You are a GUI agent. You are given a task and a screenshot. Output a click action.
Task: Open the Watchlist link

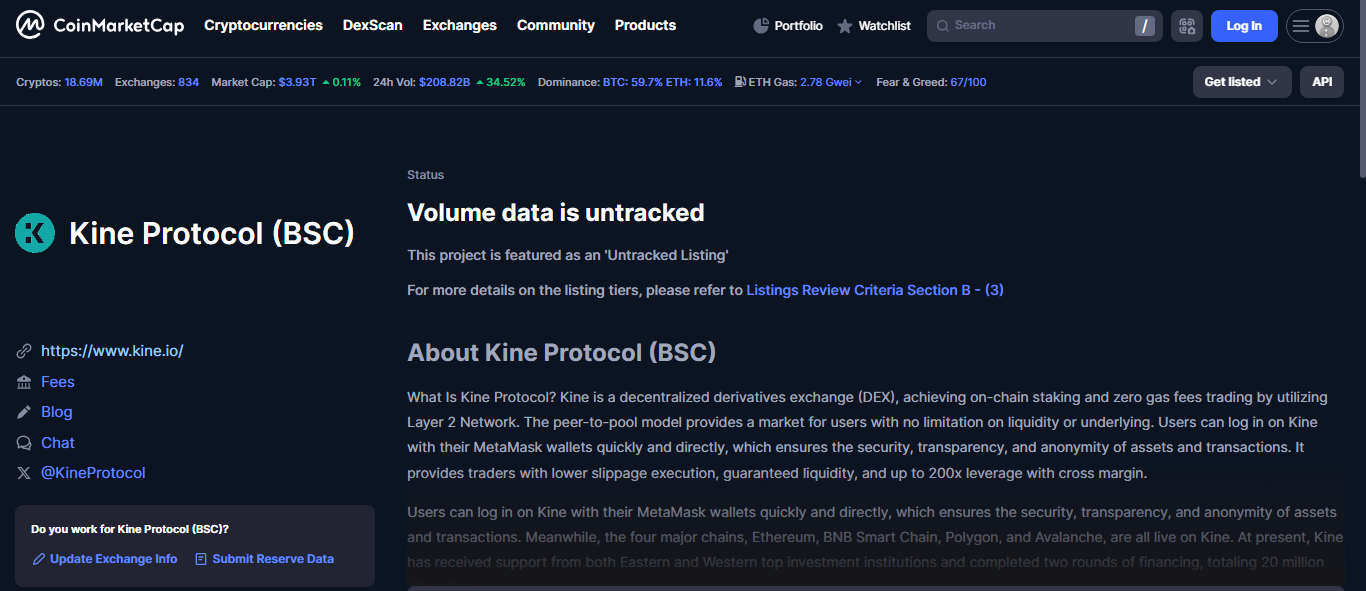[874, 26]
